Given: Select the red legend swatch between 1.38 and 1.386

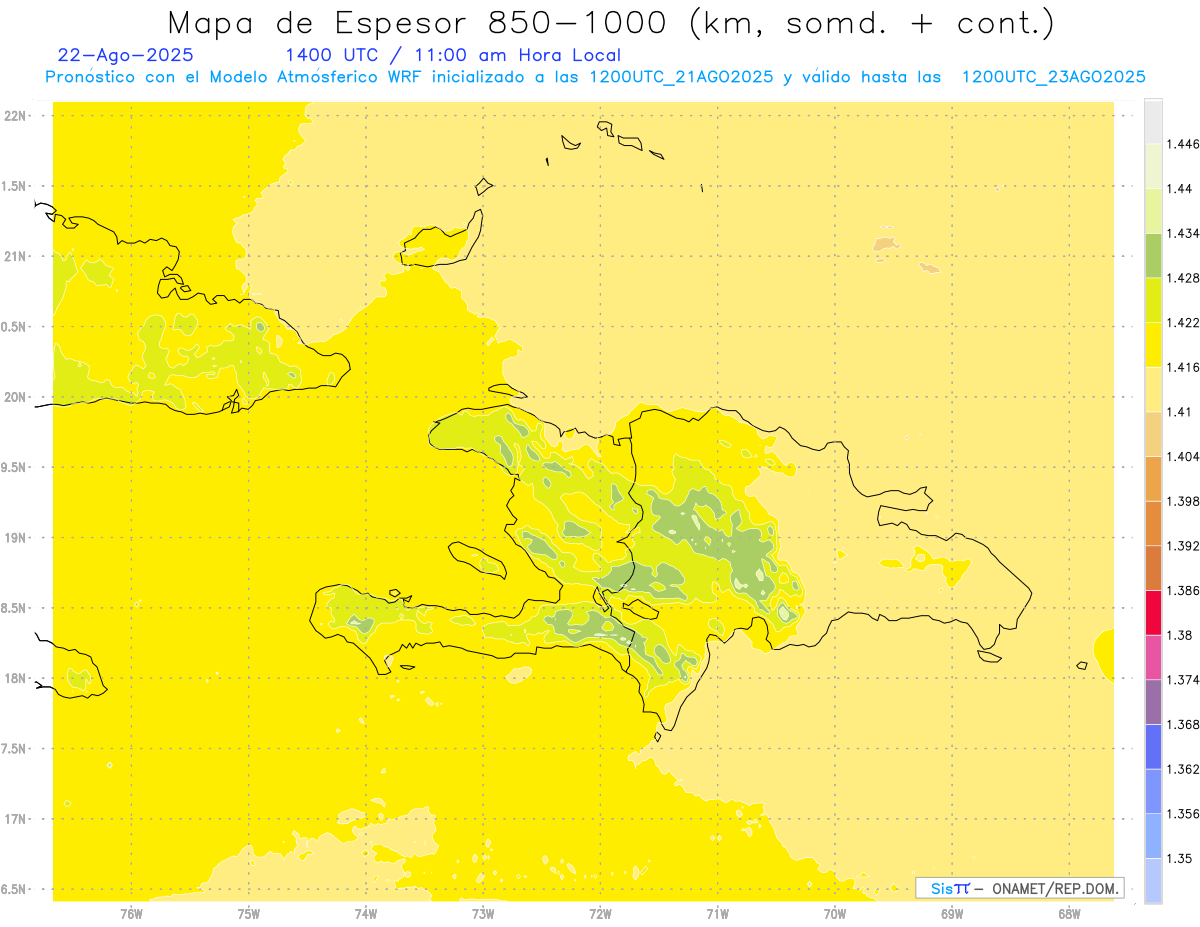Looking at the screenshot, I should coord(1153,612).
